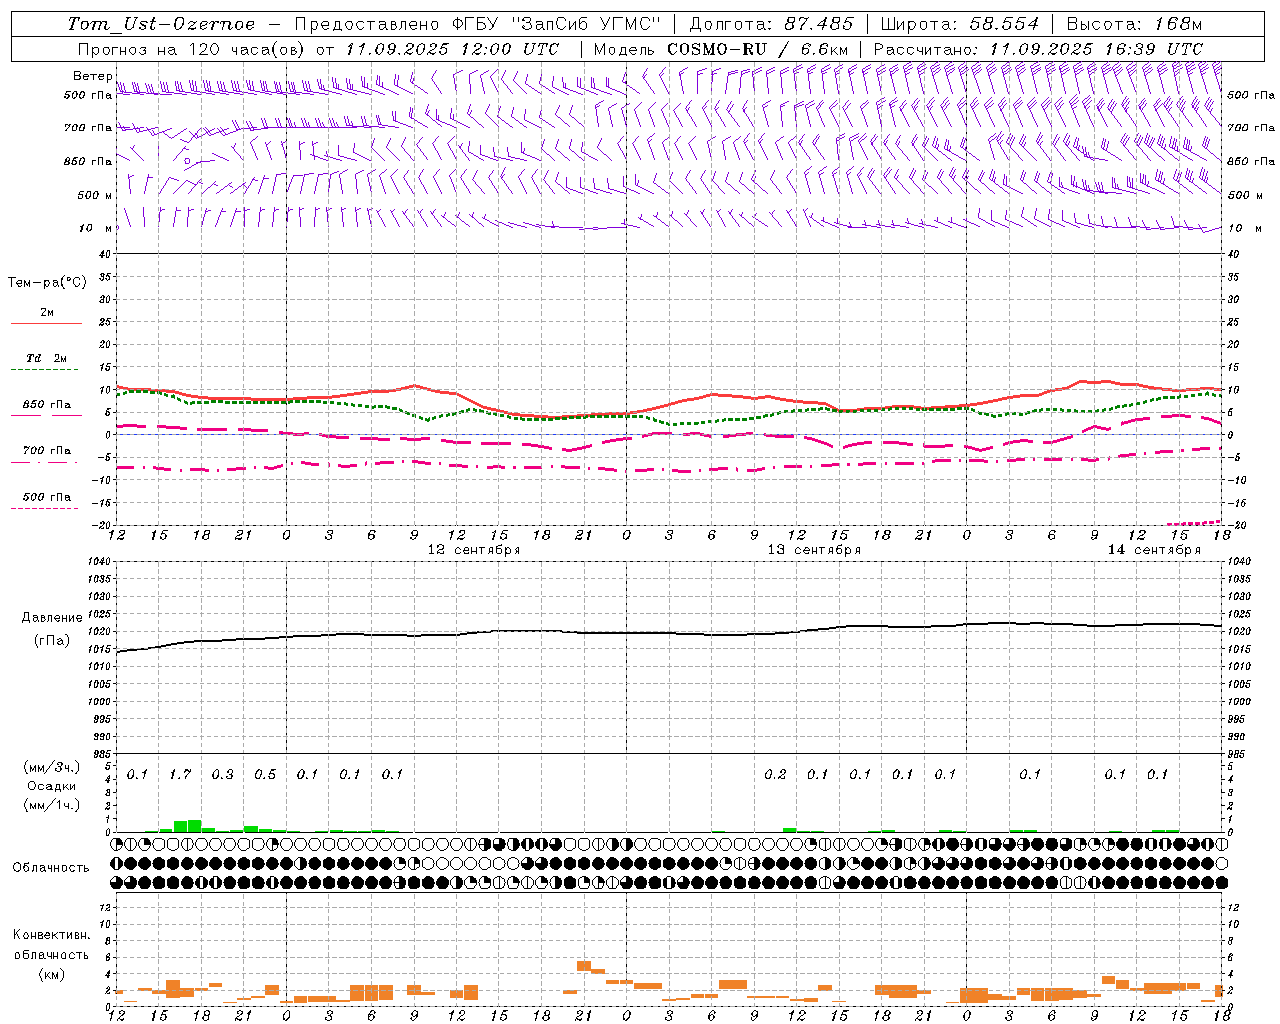This screenshot has width=1280, height=1024.
Task: Click the tallest green precipitation bar
Action: coord(194,826)
